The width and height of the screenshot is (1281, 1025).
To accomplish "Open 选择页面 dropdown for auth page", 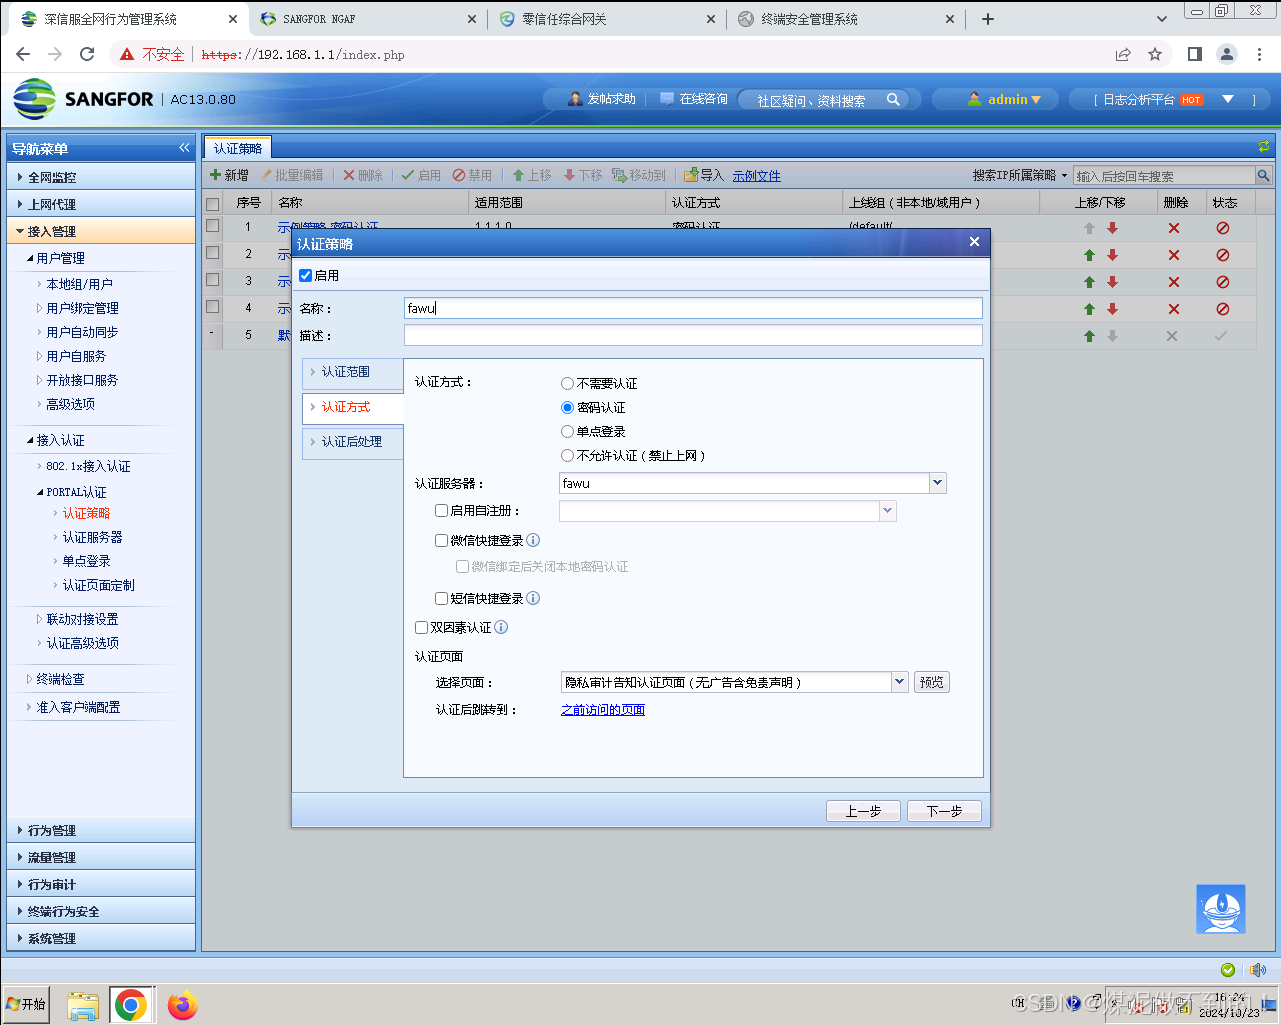I will click(899, 682).
